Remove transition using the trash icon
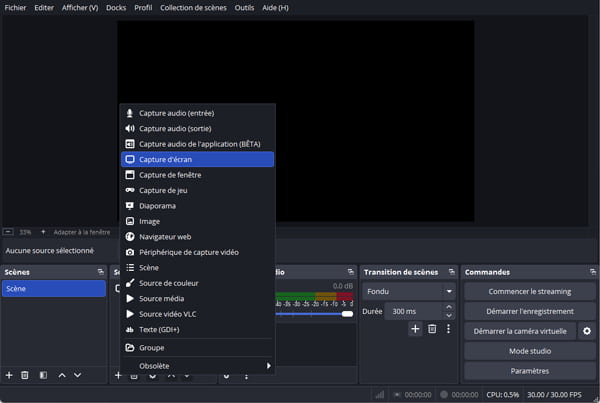The height and width of the screenshot is (403, 600). coord(432,329)
